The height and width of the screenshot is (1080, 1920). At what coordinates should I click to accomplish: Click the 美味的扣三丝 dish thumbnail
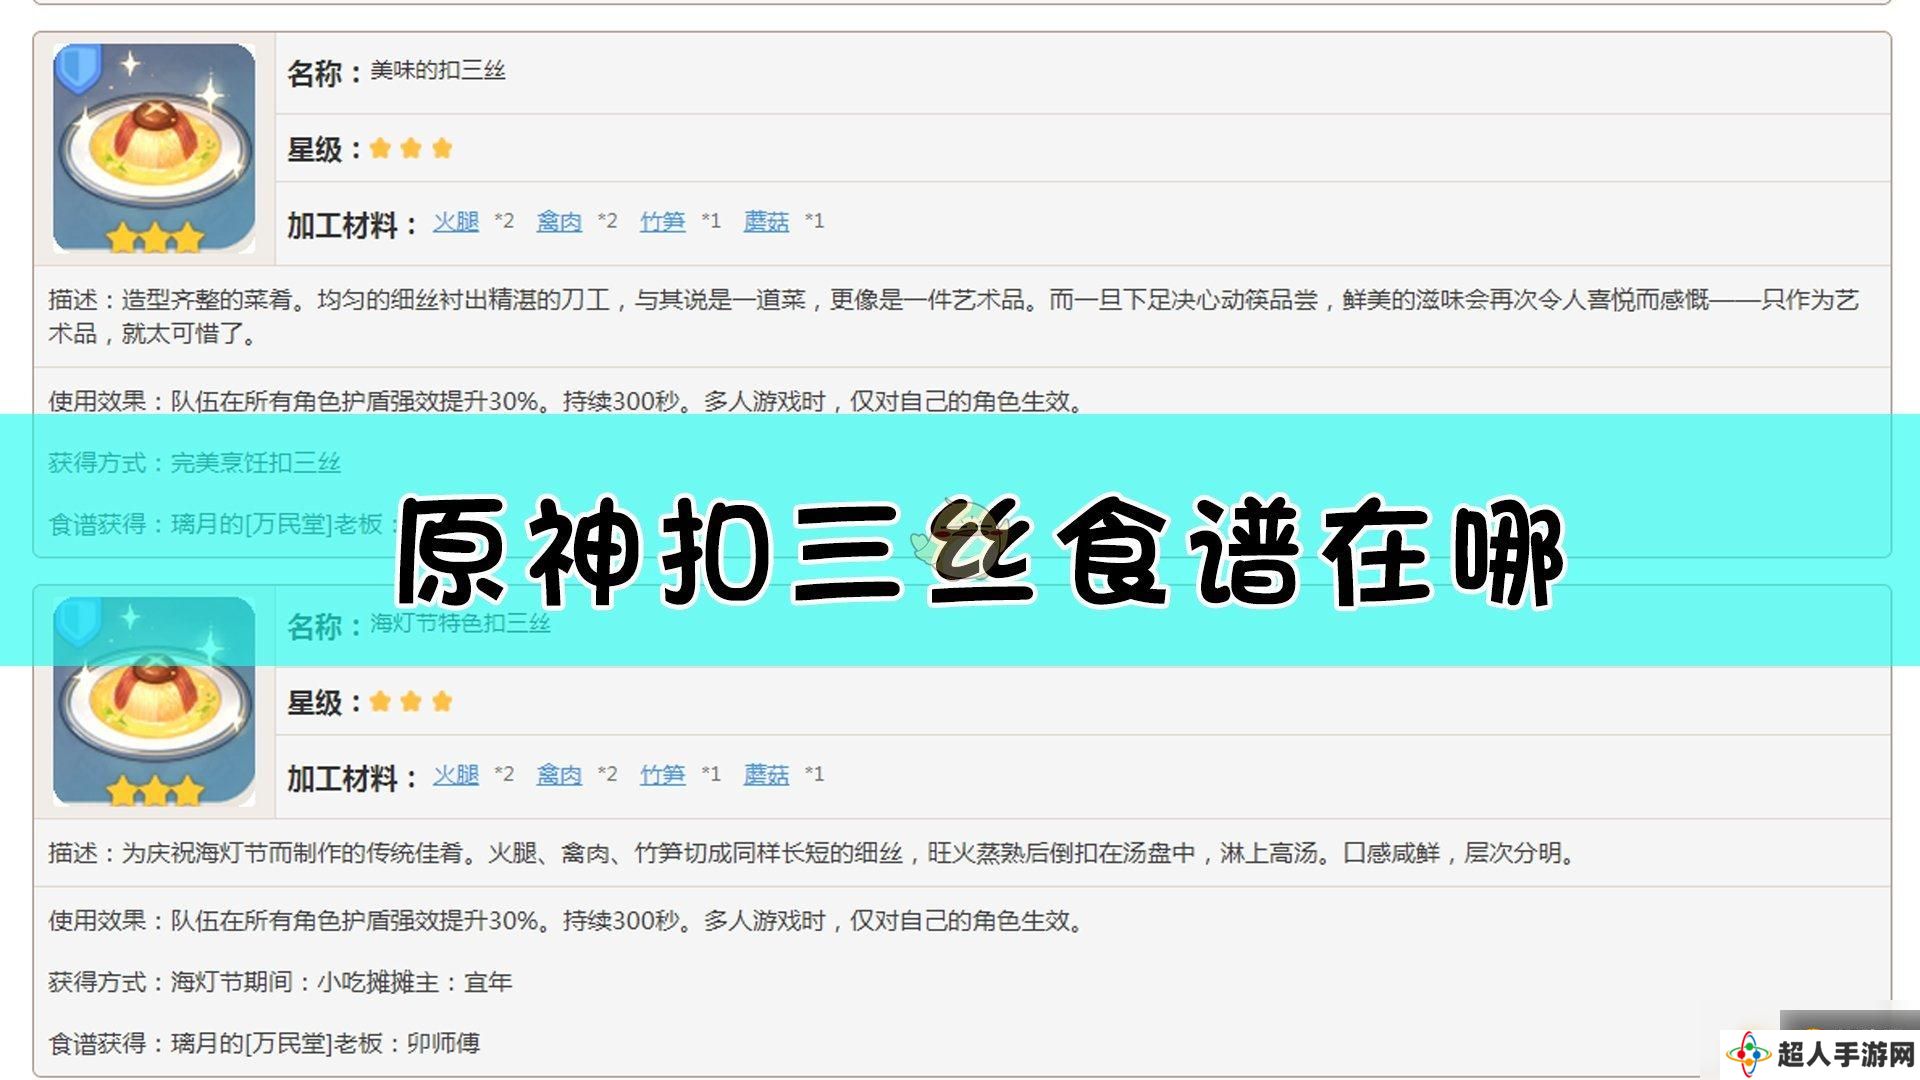click(x=154, y=148)
